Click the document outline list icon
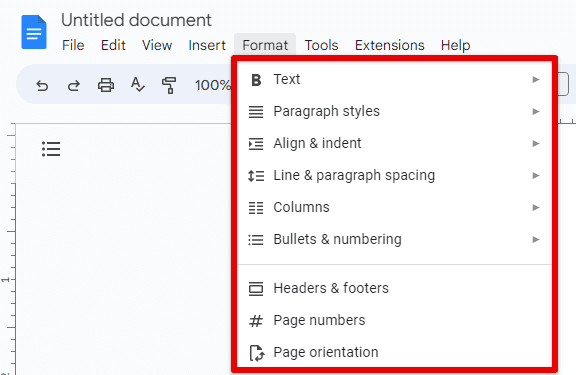The height and width of the screenshot is (375, 576). (x=51, y=149)
